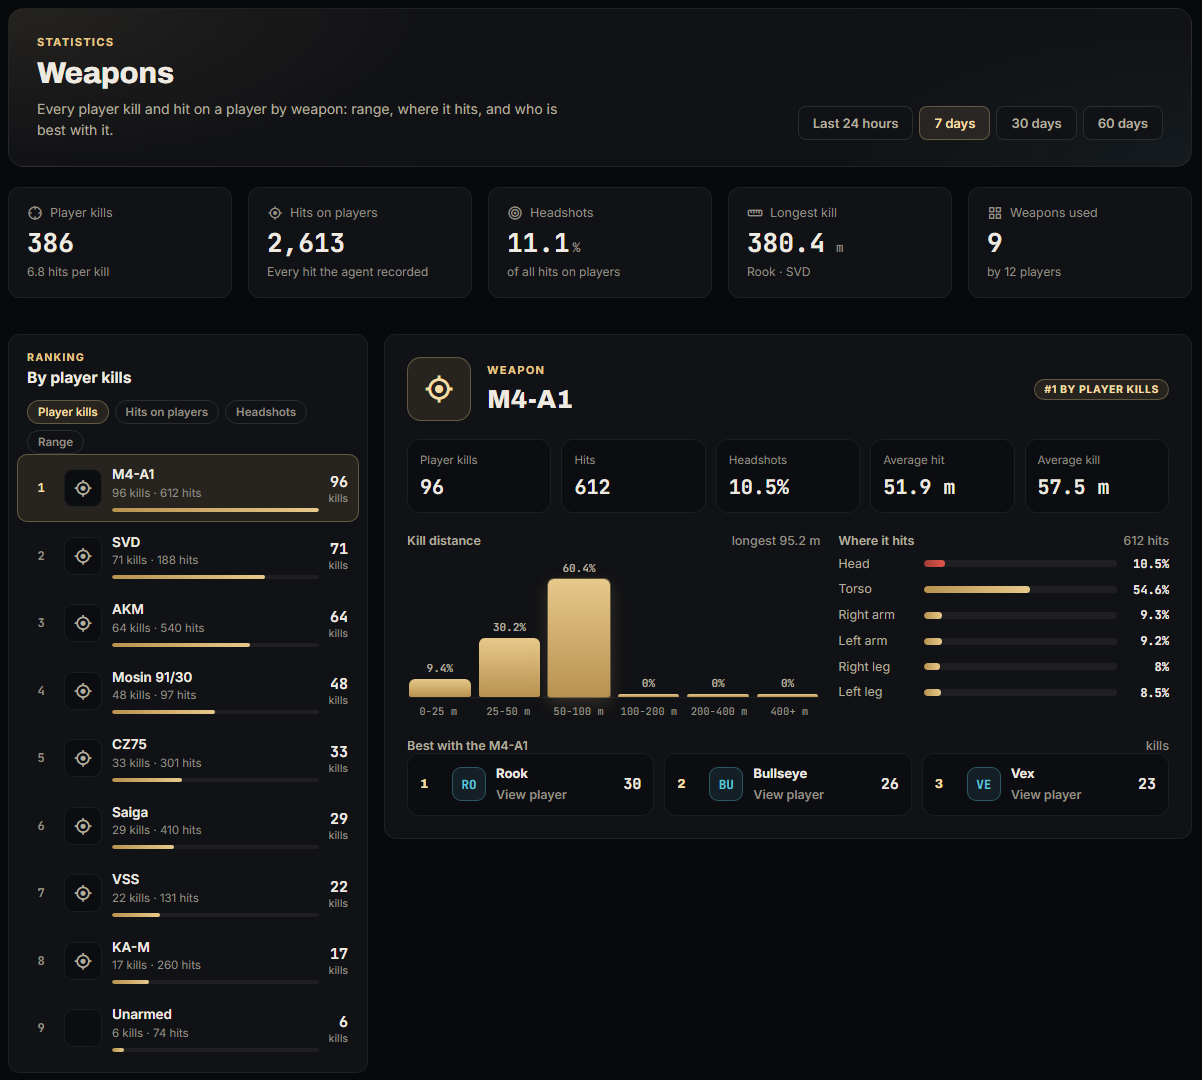Image resolution: width=1202 pixels, height=1080 pixels.
Task: Rank weapons by Hits on players
Action: pos(167,412)
